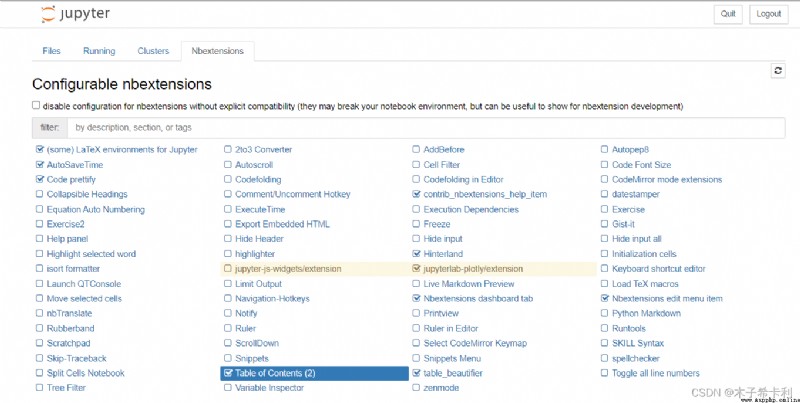
Task: Open the Clusters tab
Action: tap(153, 51)
